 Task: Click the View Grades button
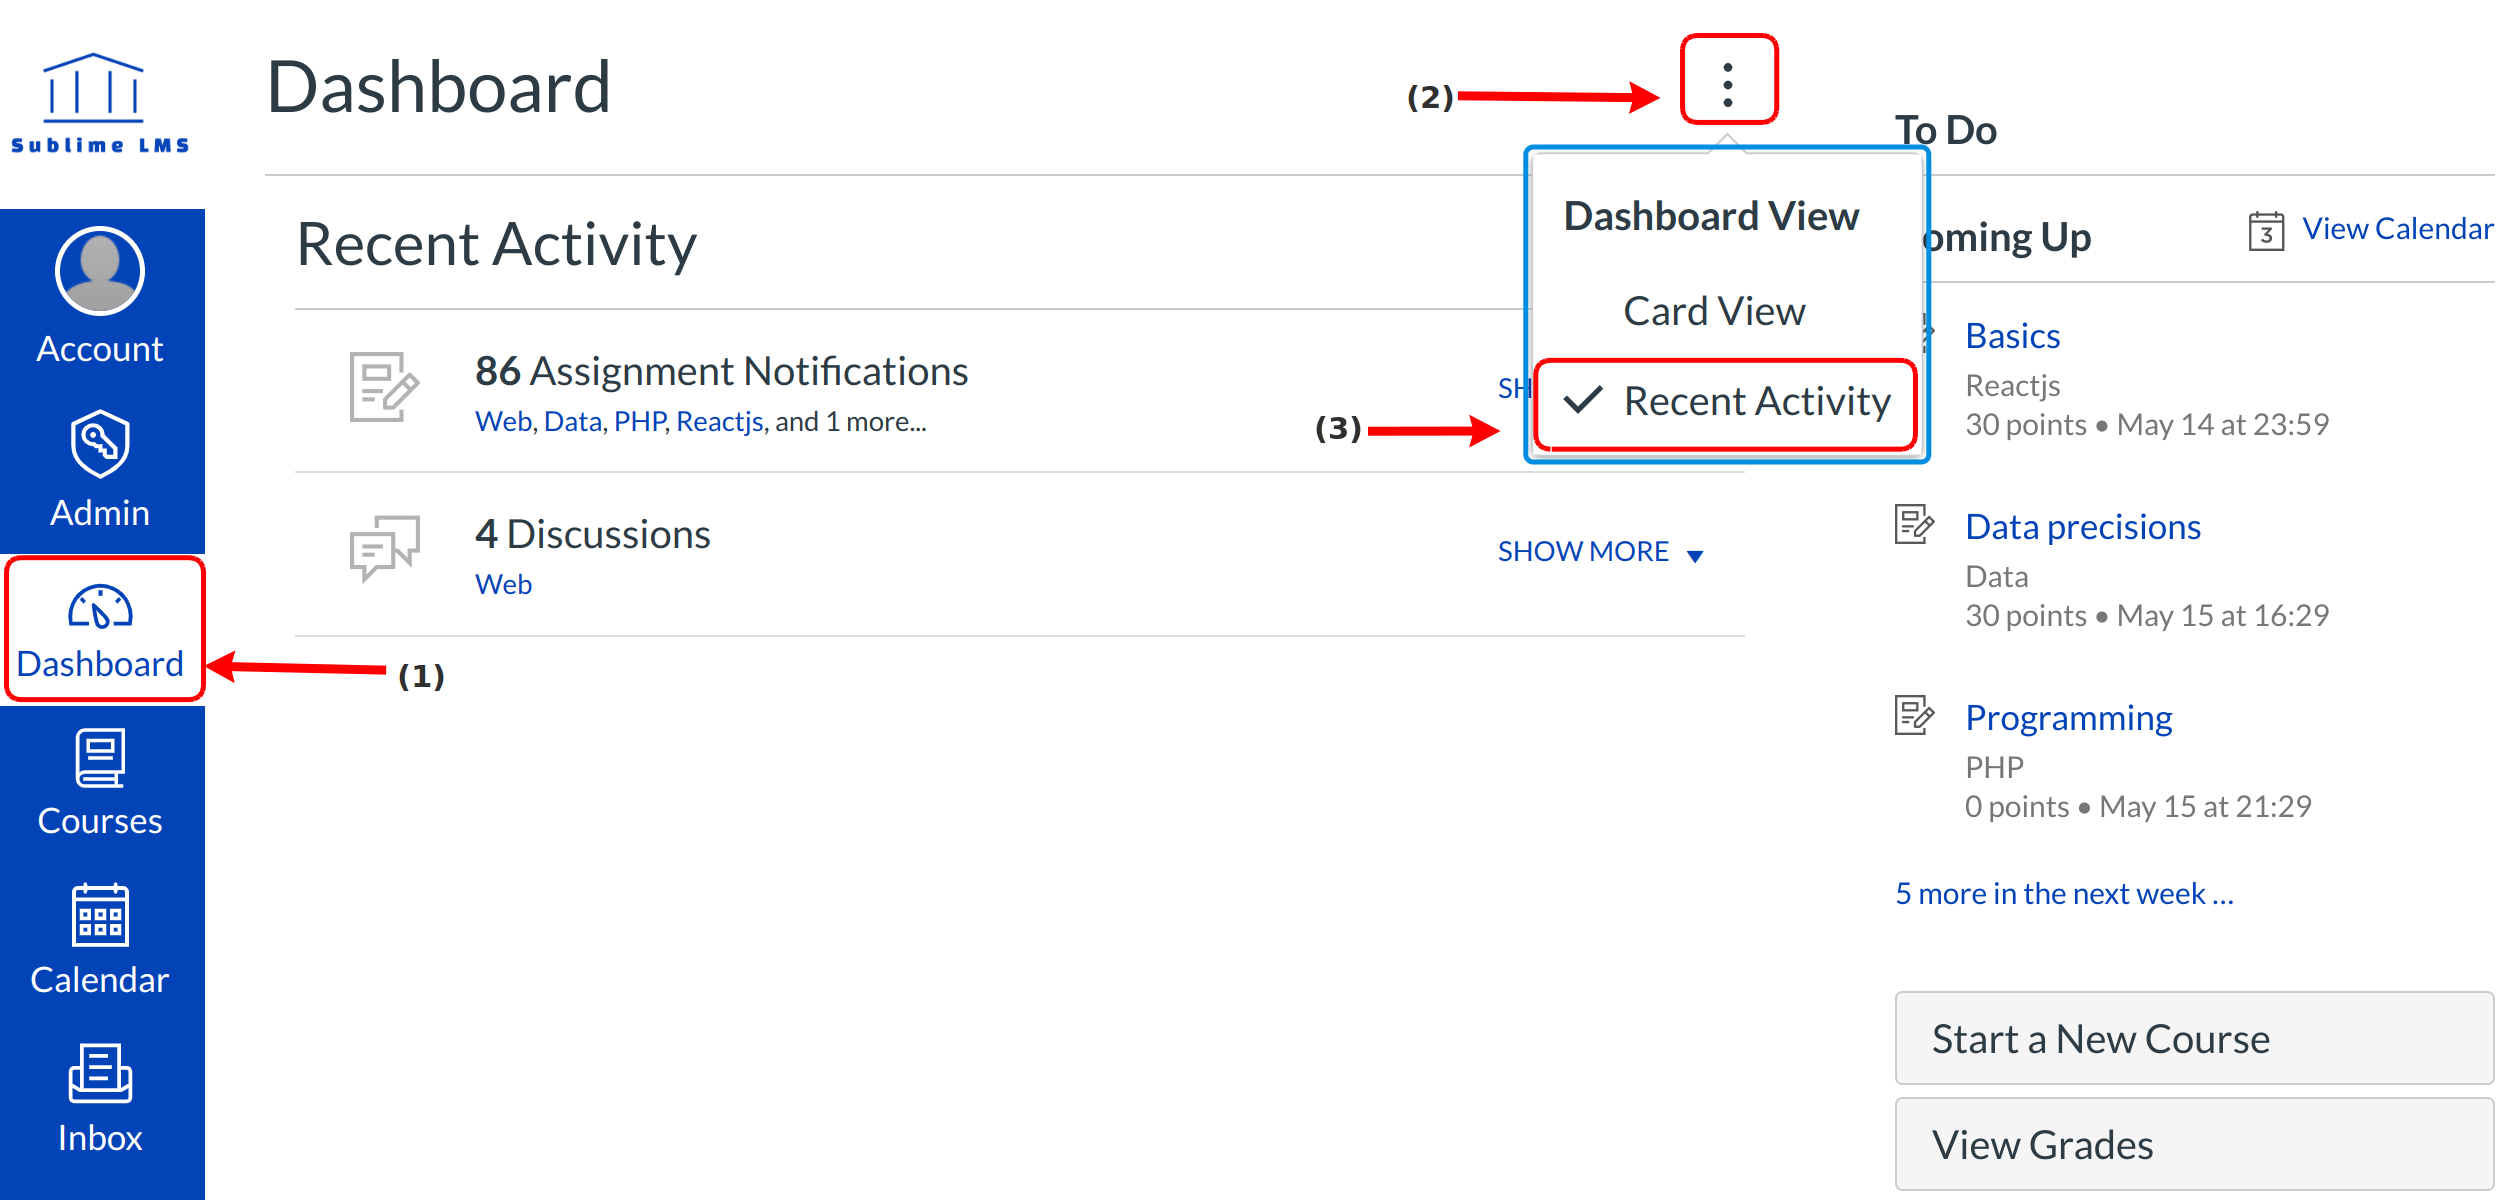(x=2192, y=1145)
